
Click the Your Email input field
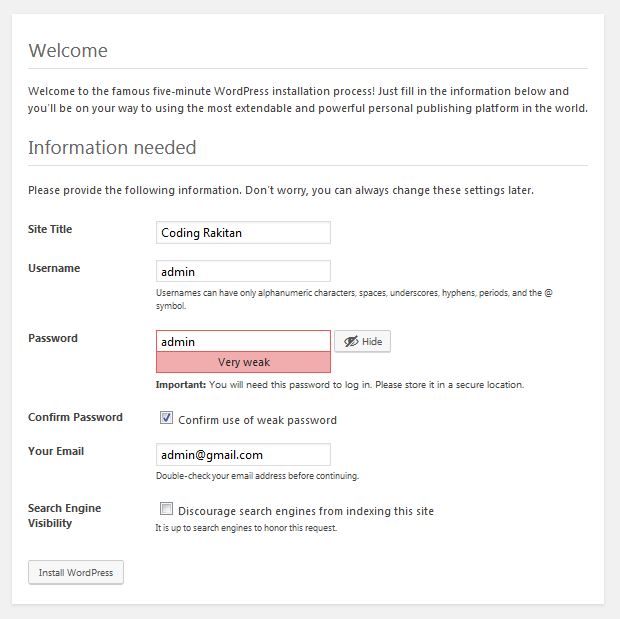click(x=243, y=454)
